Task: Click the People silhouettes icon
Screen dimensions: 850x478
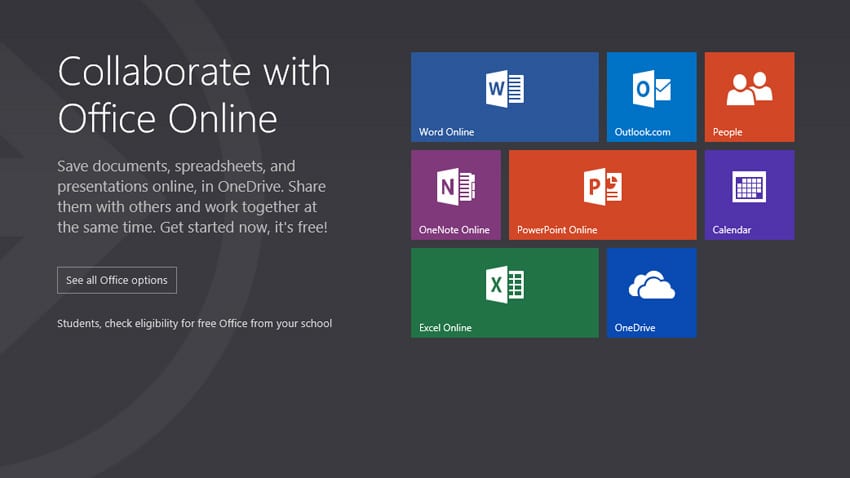Action: click(x=749, y=90)
